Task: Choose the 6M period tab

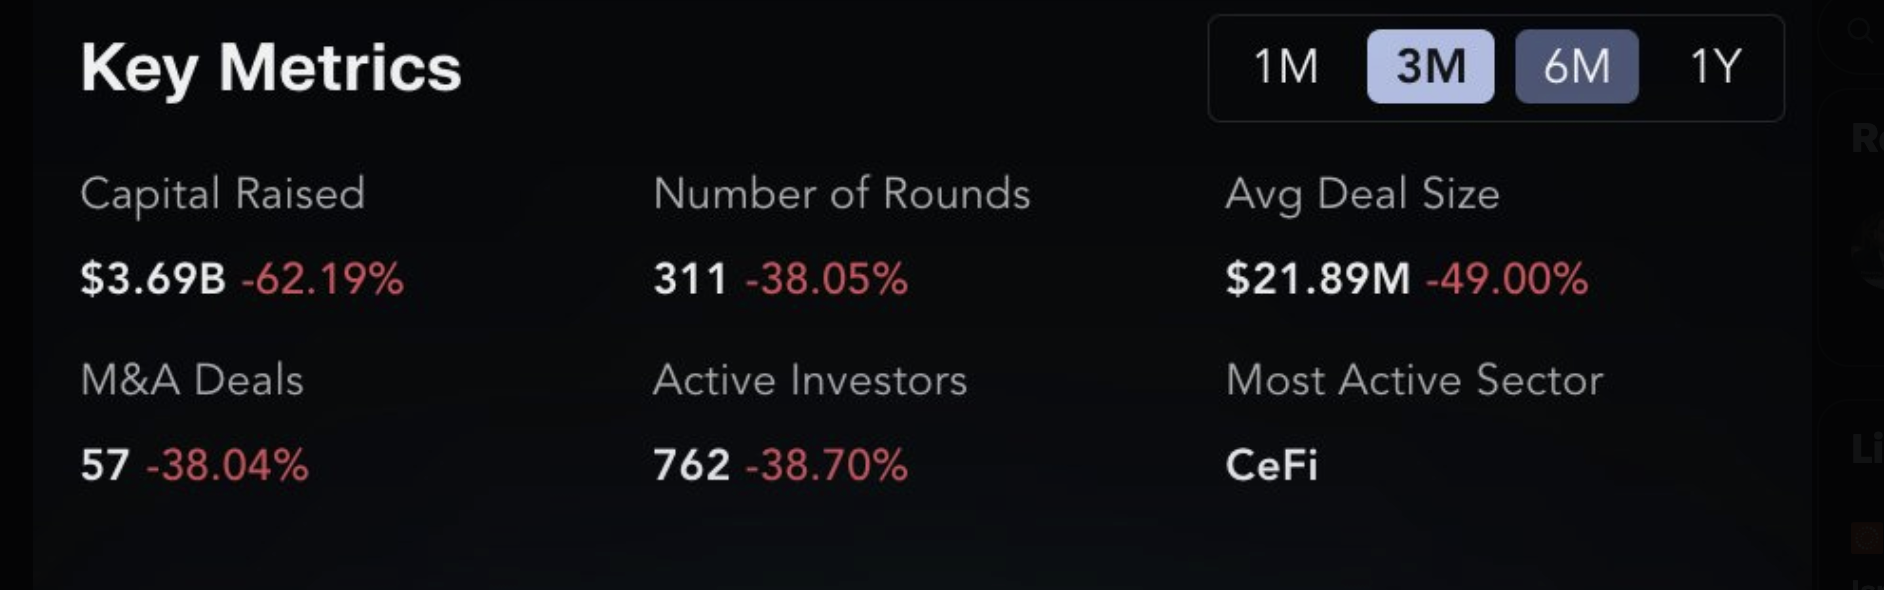Action: [x=1576, y=67]
